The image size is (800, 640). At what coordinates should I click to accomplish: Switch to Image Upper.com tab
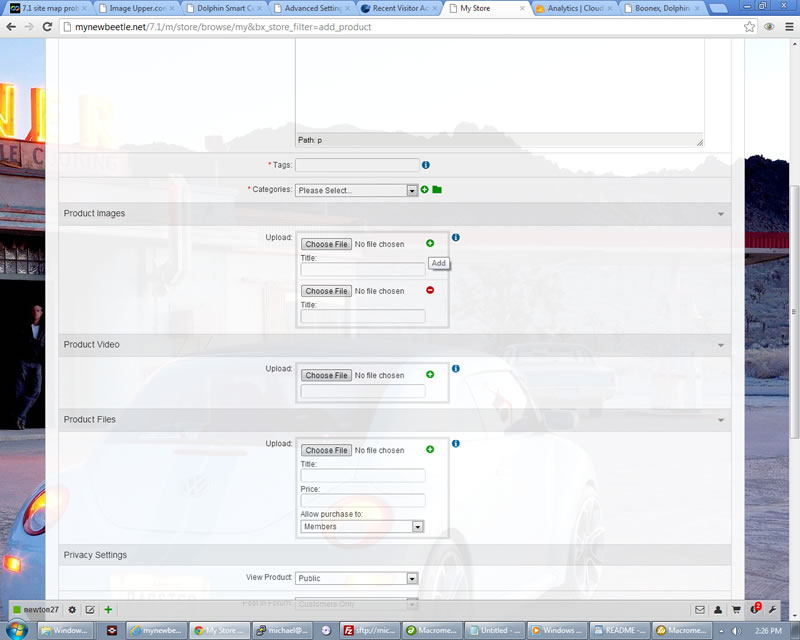coord(137,8)
